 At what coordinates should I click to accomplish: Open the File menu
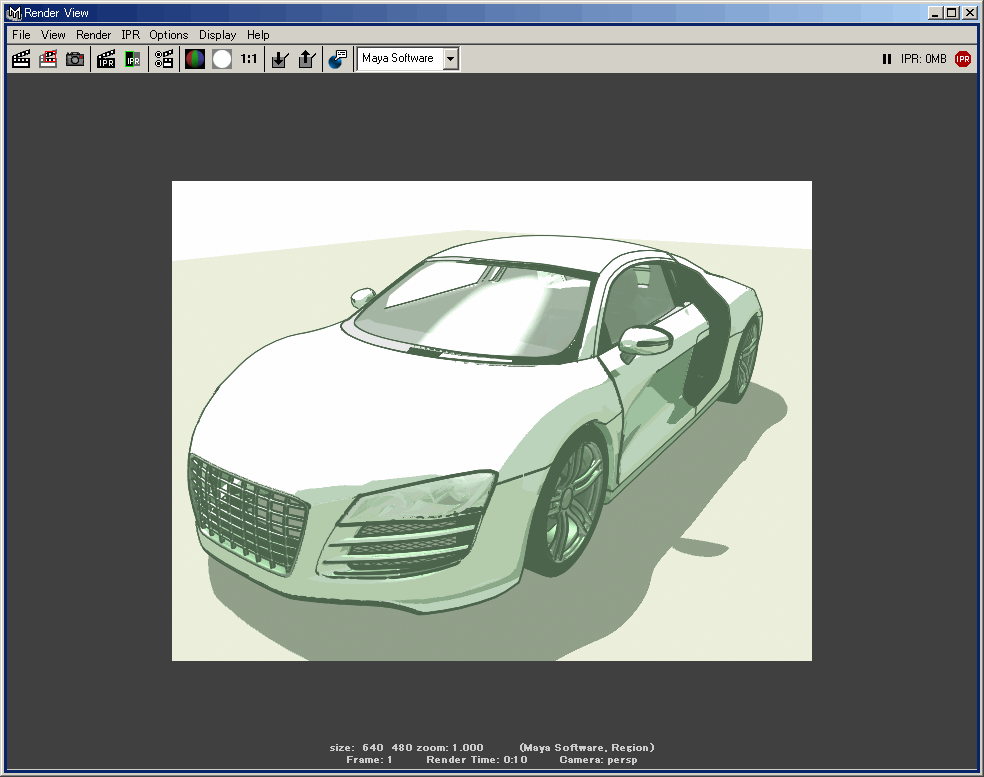pos(21,35)
